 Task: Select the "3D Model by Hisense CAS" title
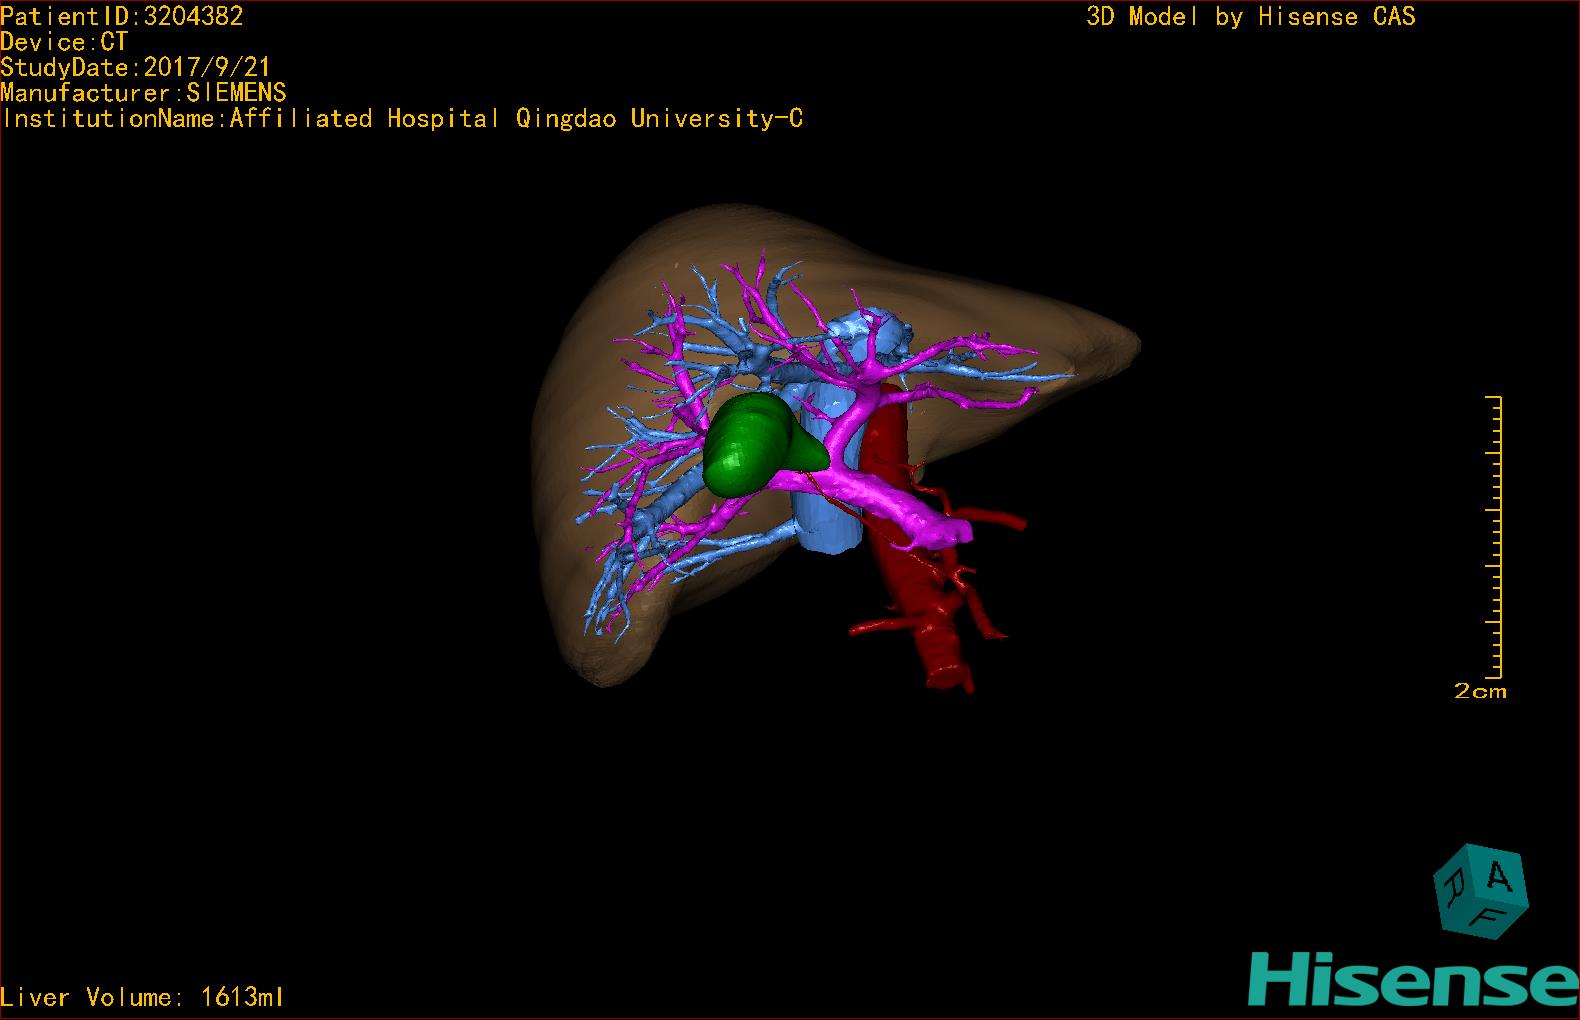click(1251, 17)
